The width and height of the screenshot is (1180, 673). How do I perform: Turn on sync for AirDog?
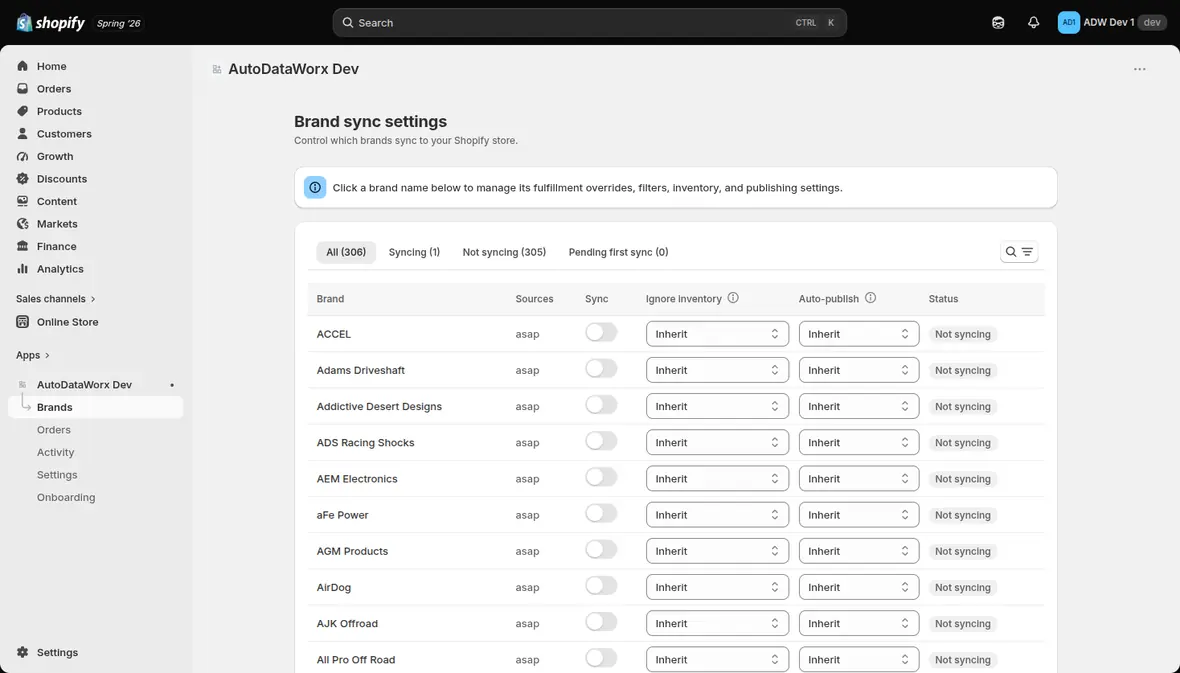click(601, 586)
